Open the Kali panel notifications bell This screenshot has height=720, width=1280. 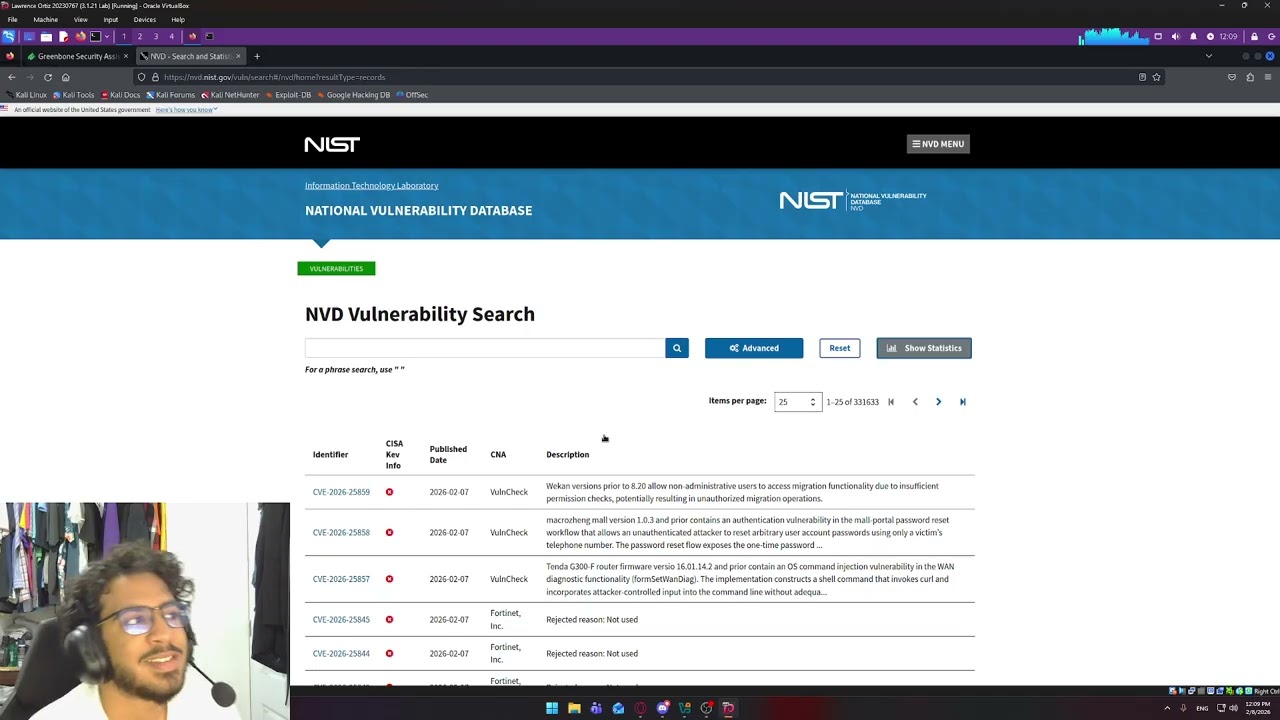(x=1193, y=36)
